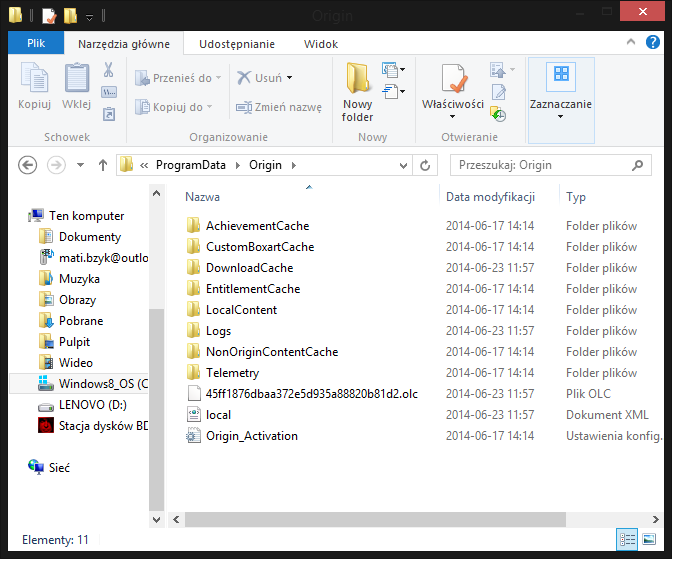Open the recent locations dropdown arrow
Screen dimensions: 680x563
coord(80,165)
